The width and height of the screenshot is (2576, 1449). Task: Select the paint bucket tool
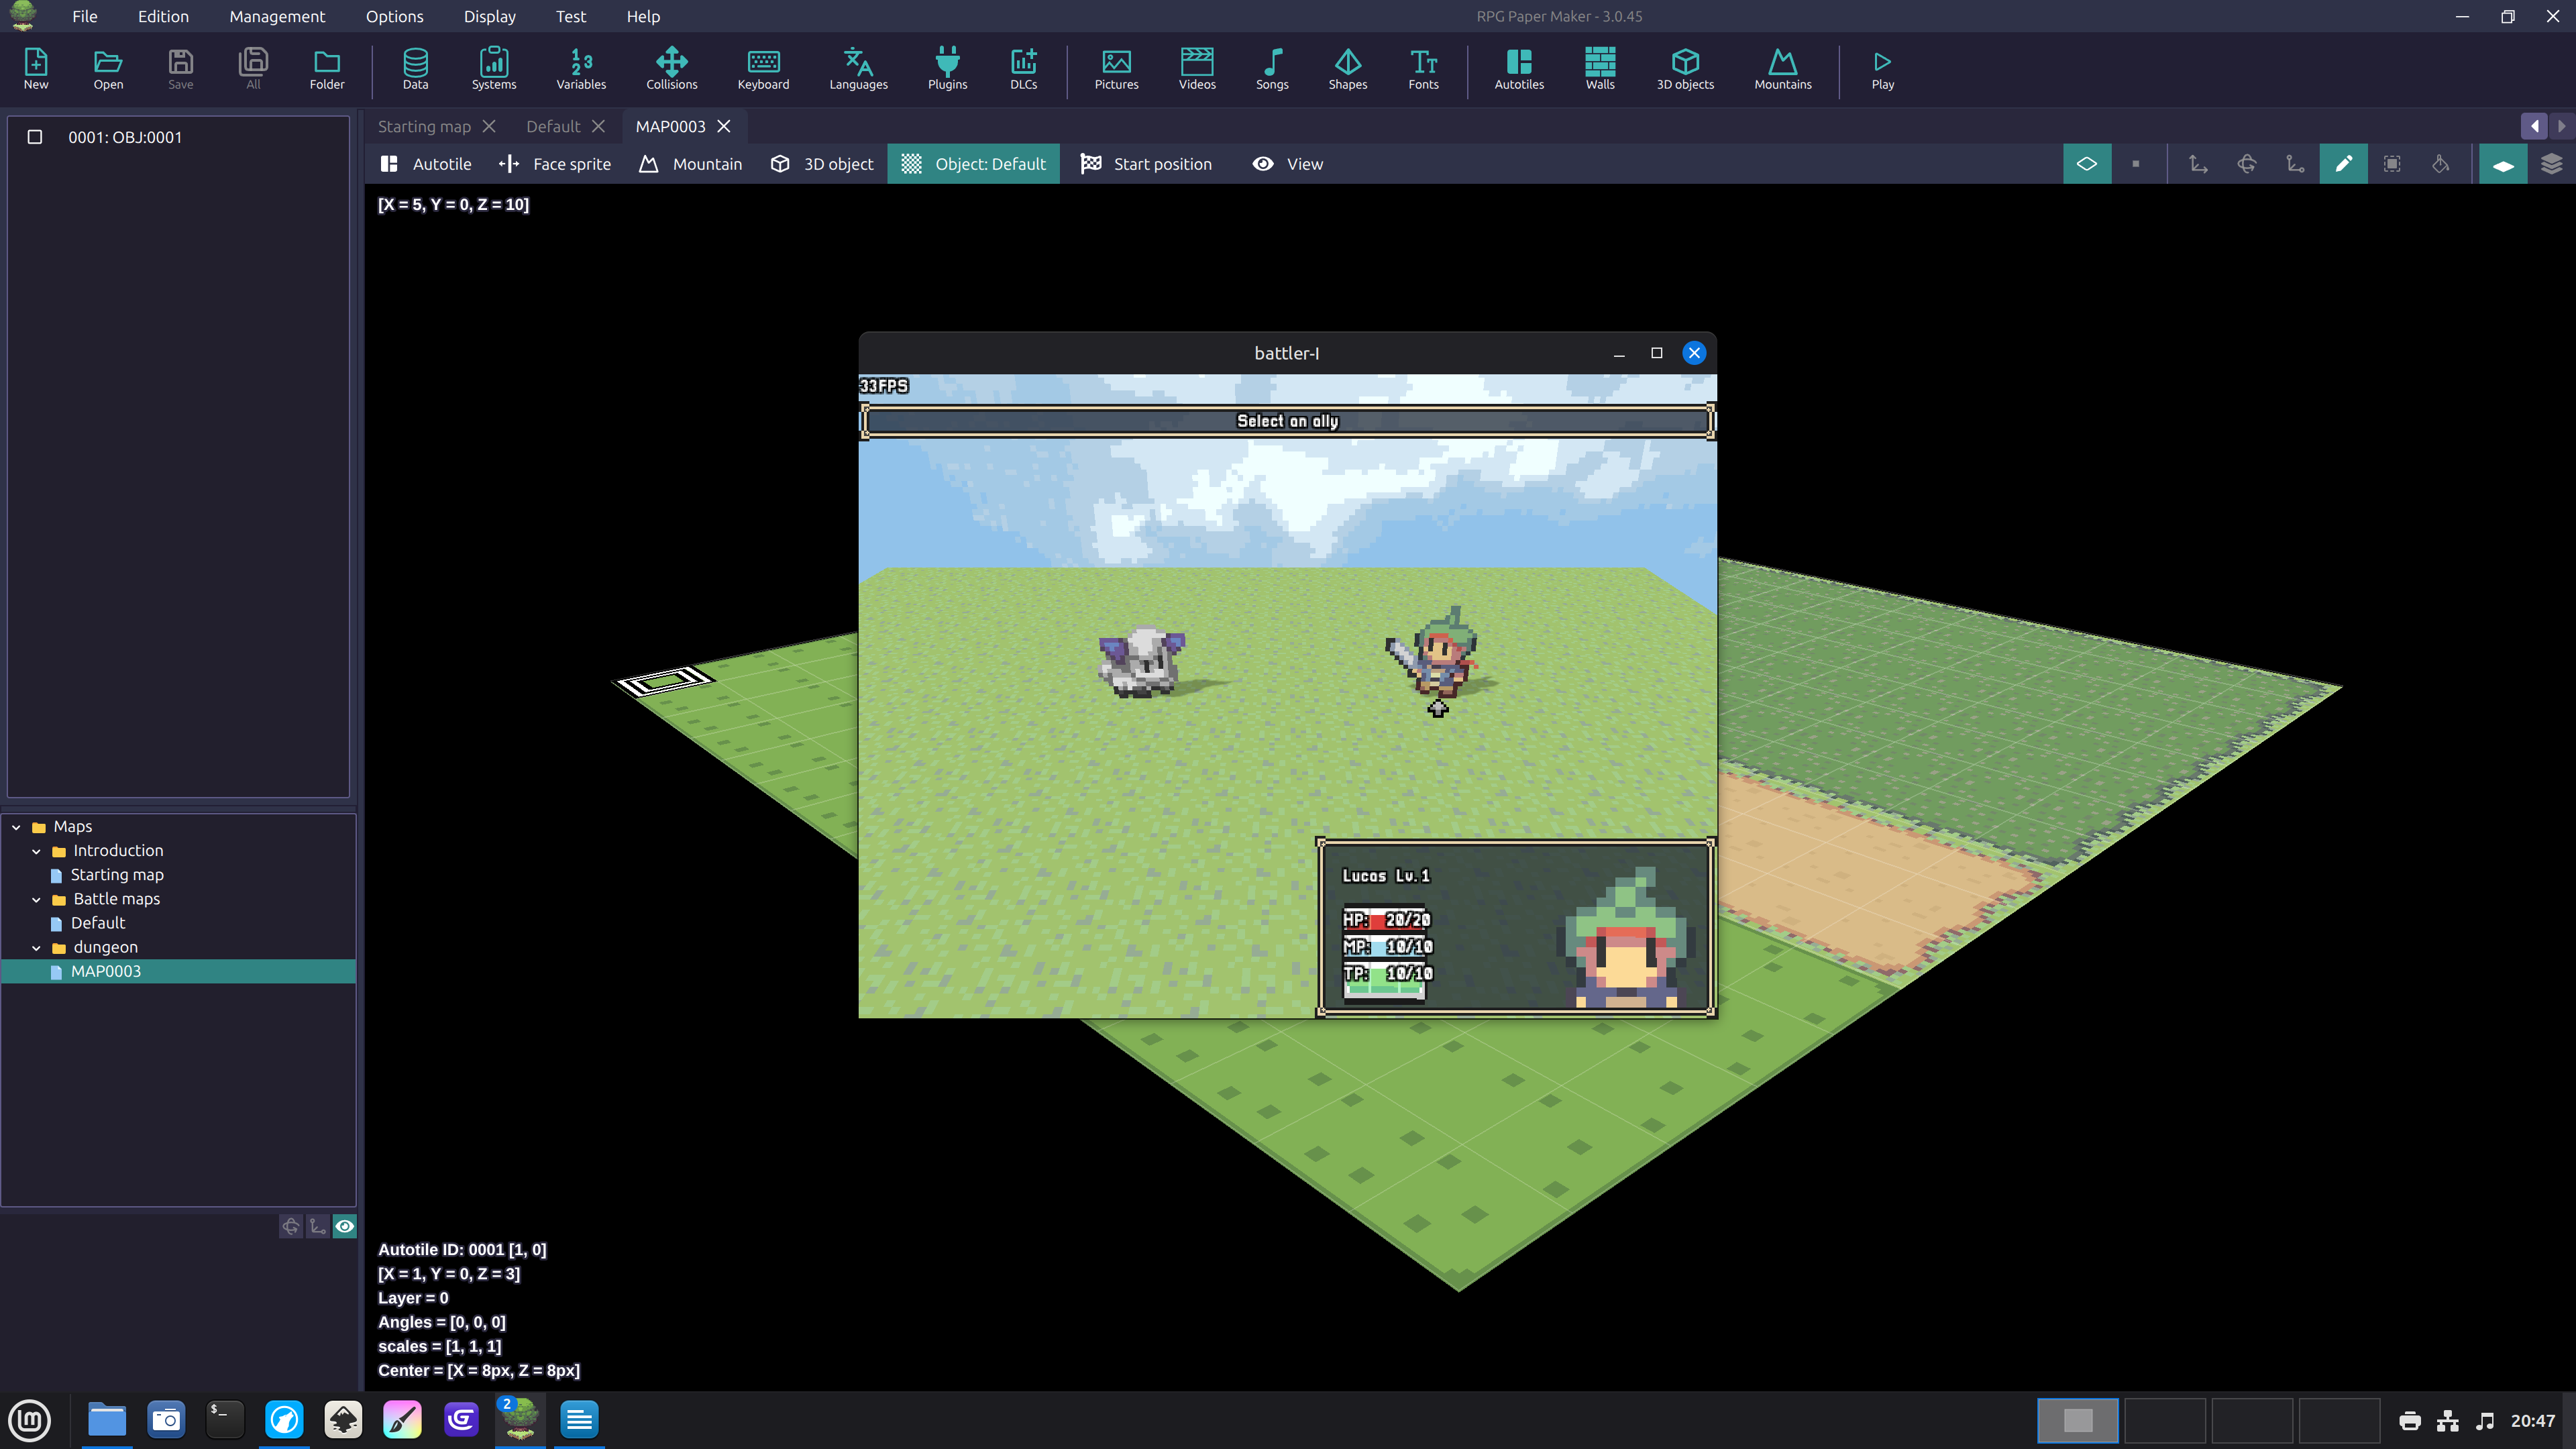2440,164
